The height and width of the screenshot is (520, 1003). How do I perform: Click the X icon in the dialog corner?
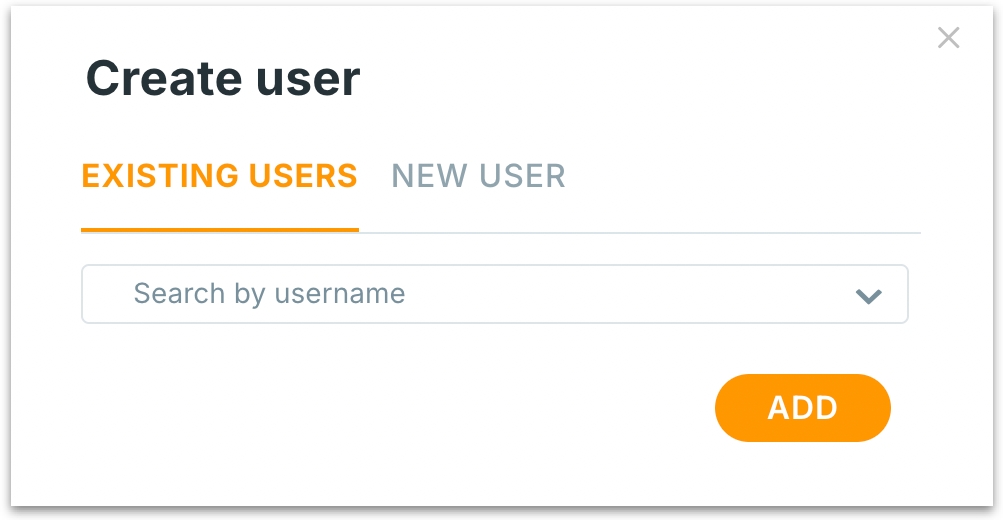948,38
